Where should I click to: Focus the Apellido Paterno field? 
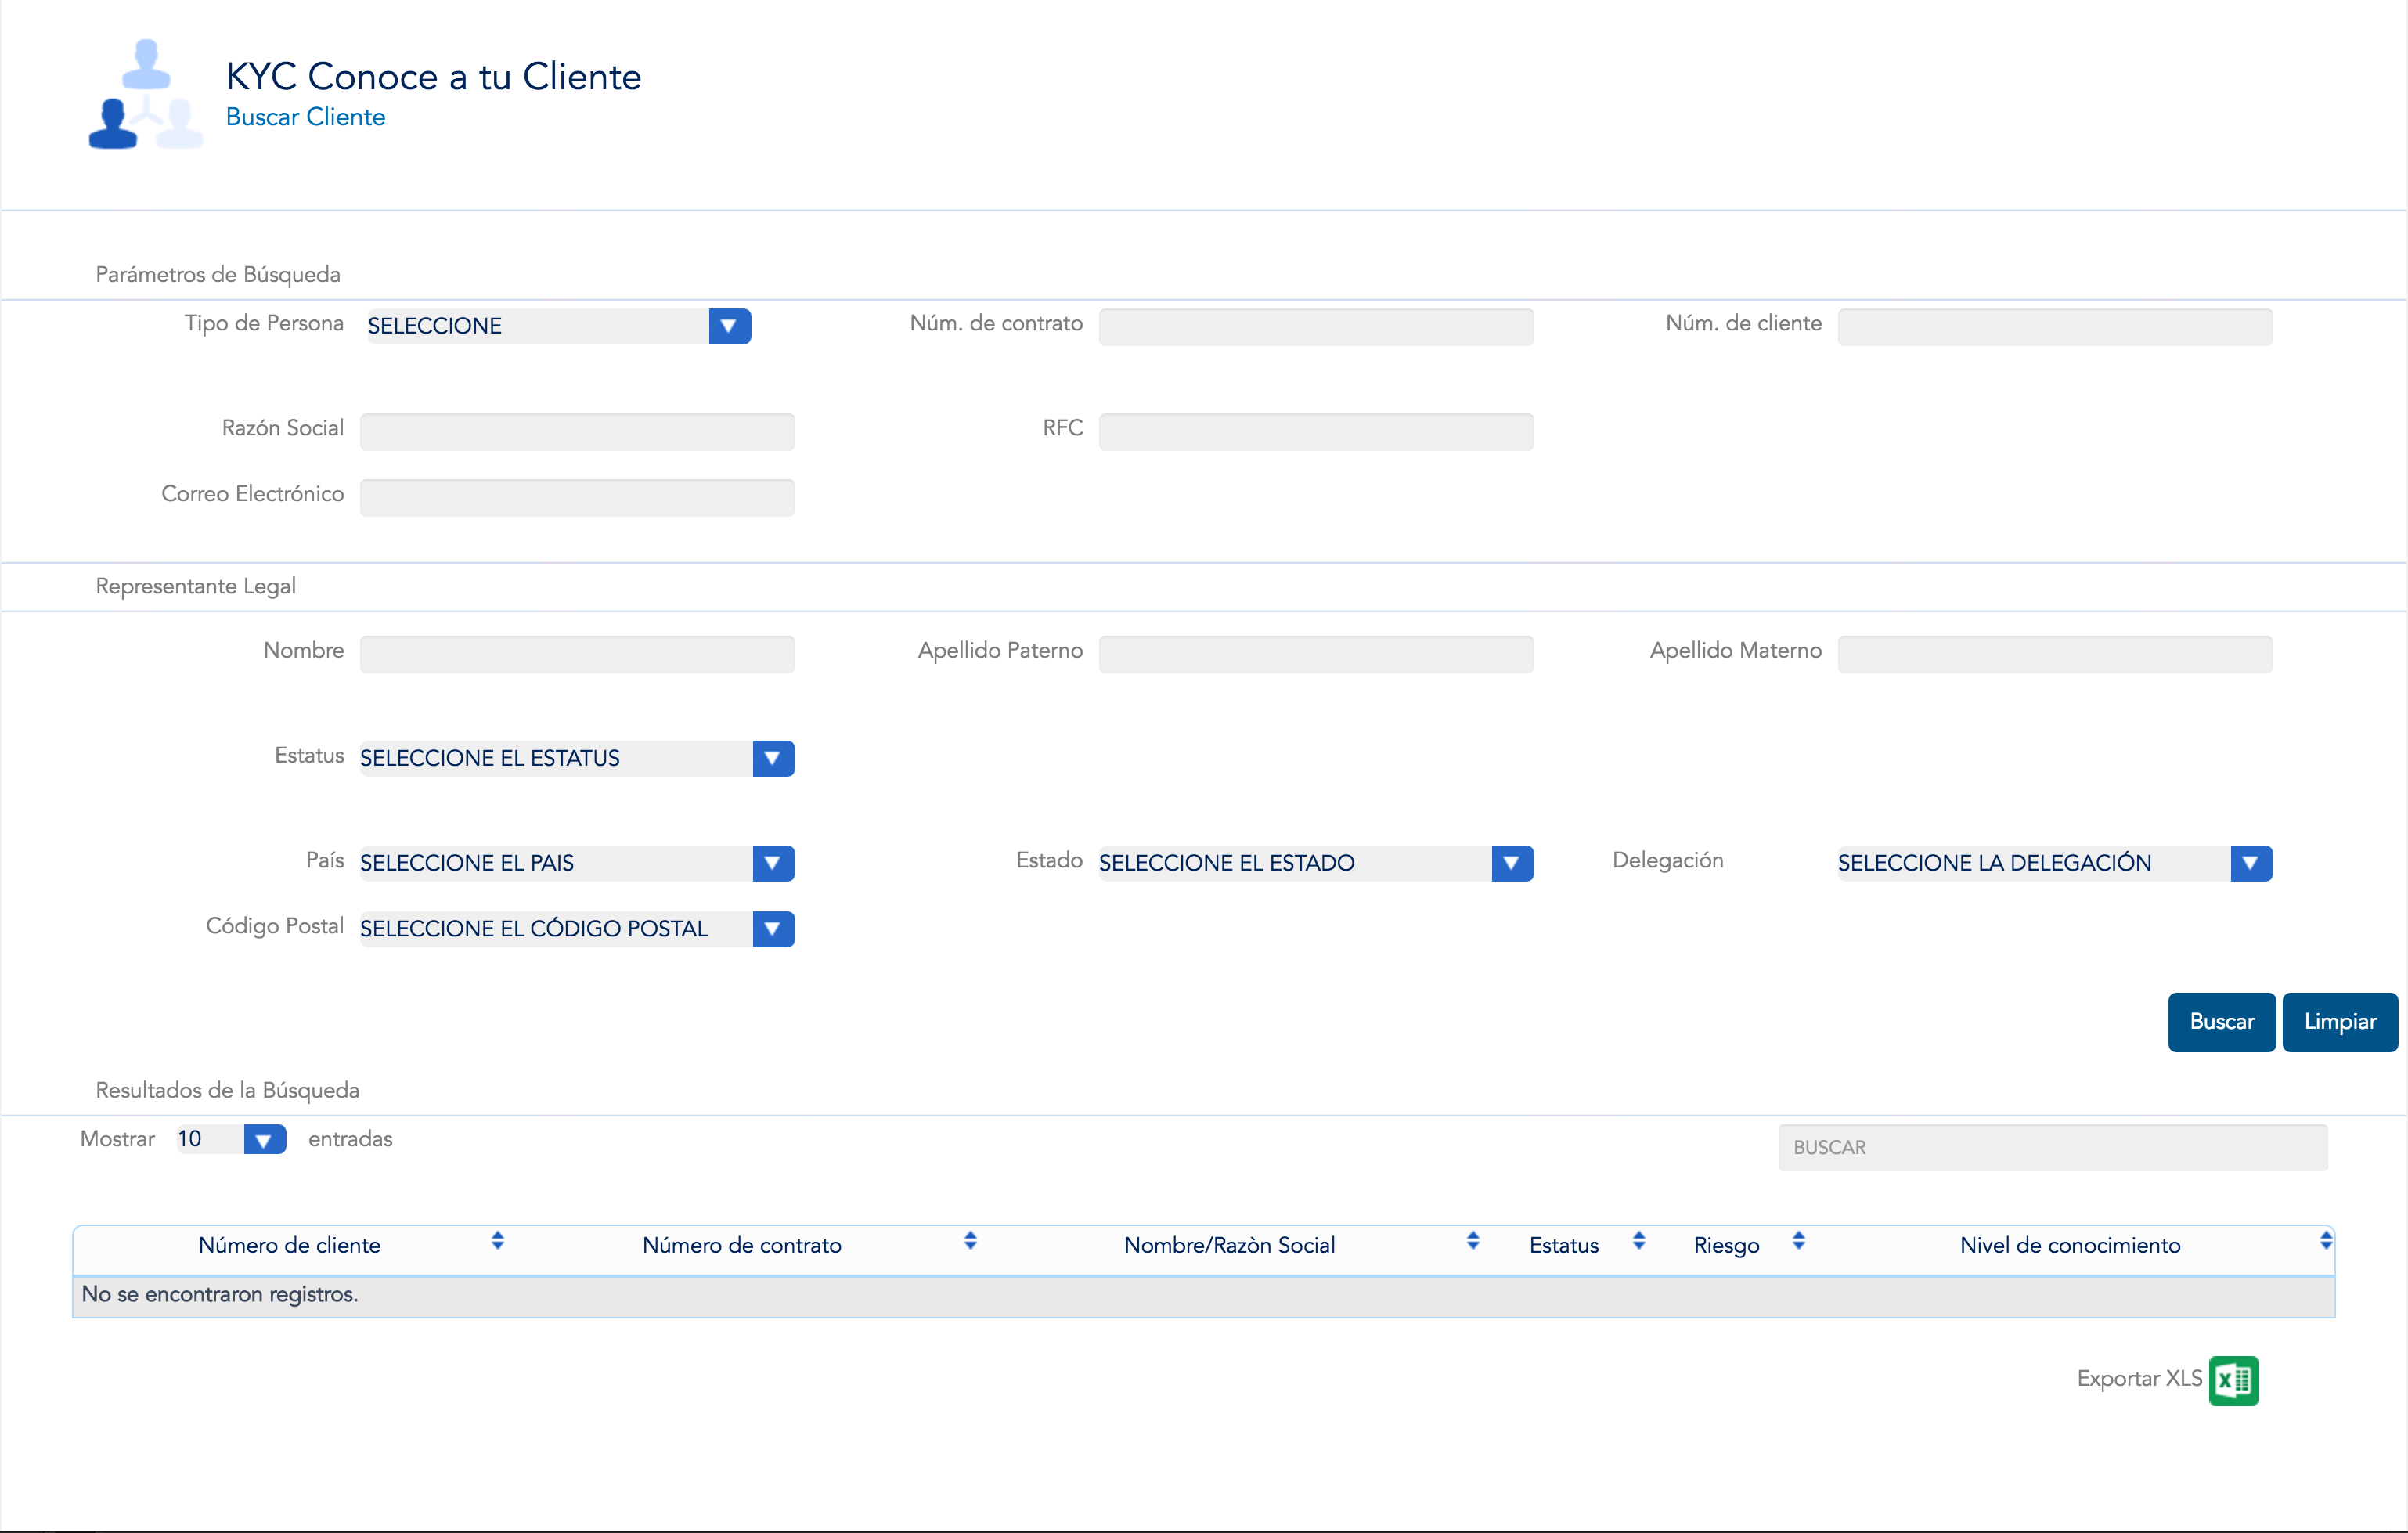pos(1316,654)
